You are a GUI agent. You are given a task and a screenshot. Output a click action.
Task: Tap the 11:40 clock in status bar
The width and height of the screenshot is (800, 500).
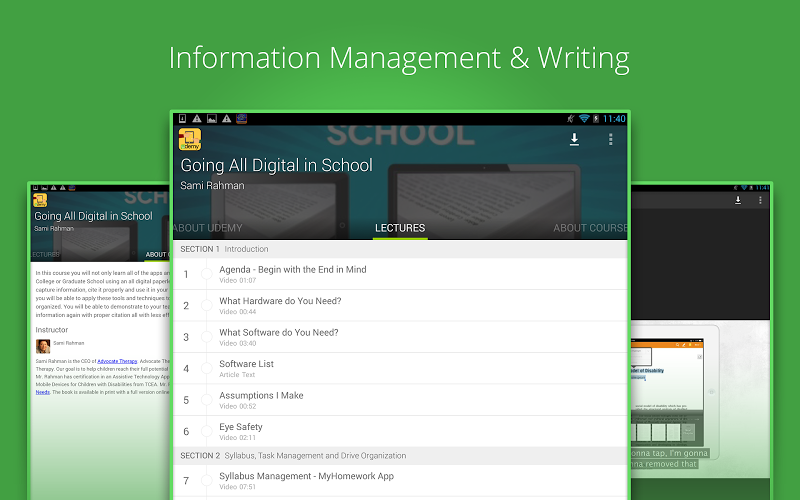point(614,119)
